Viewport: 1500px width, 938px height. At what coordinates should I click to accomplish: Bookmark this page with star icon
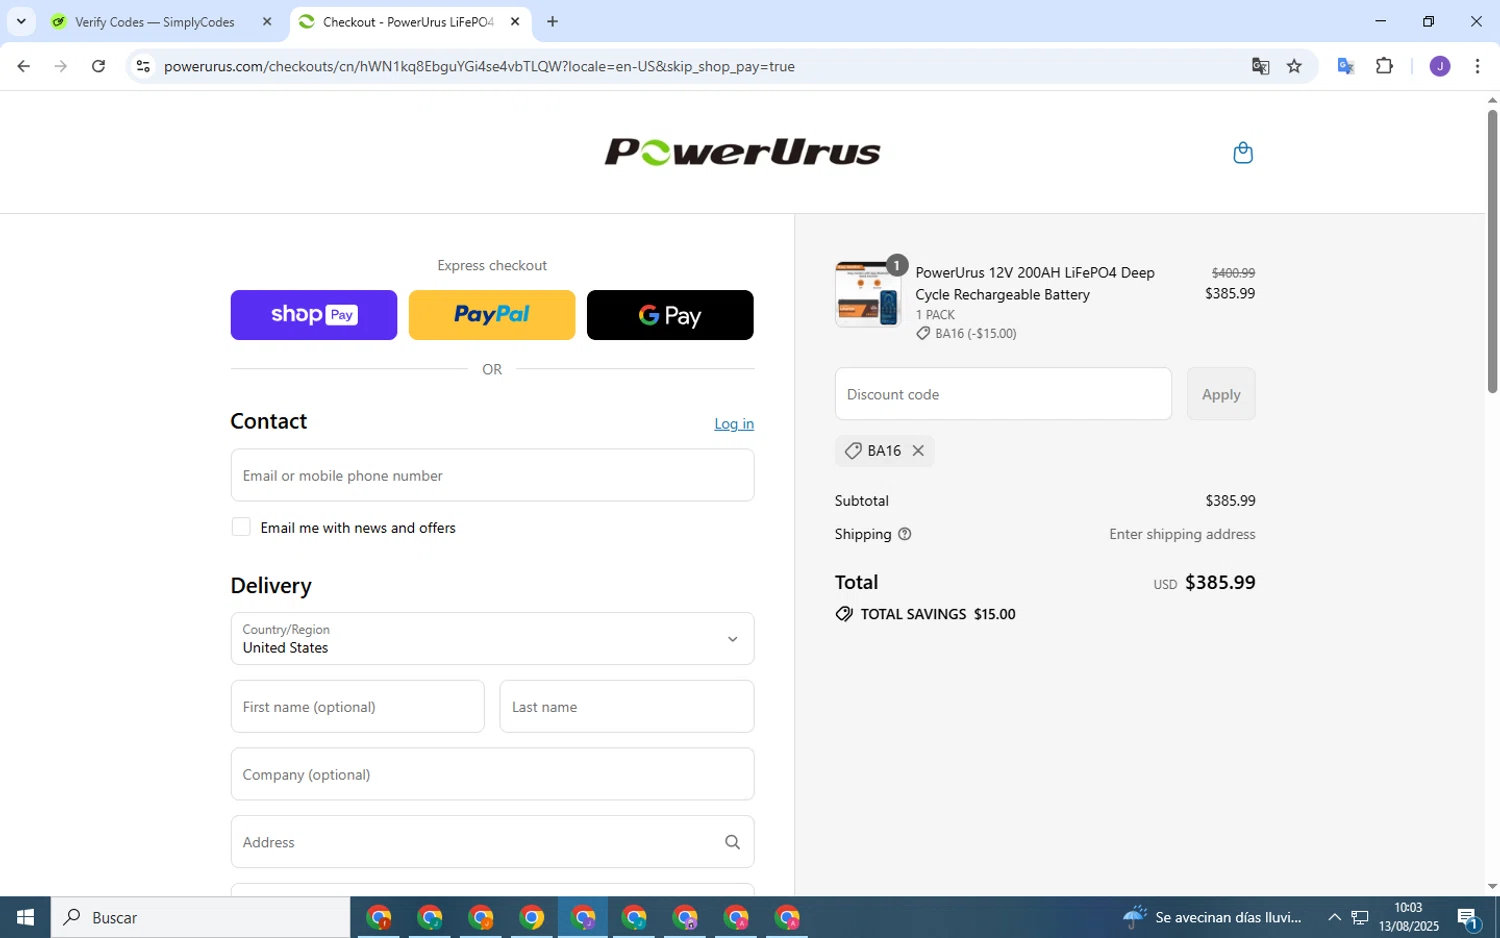coord(1294,66)
